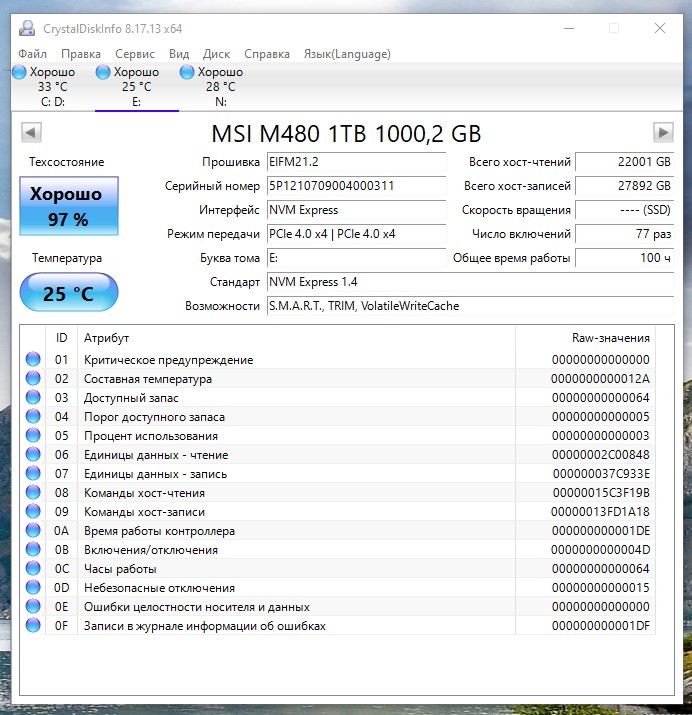
Task: Open the Вид menu
Action: 179,54
